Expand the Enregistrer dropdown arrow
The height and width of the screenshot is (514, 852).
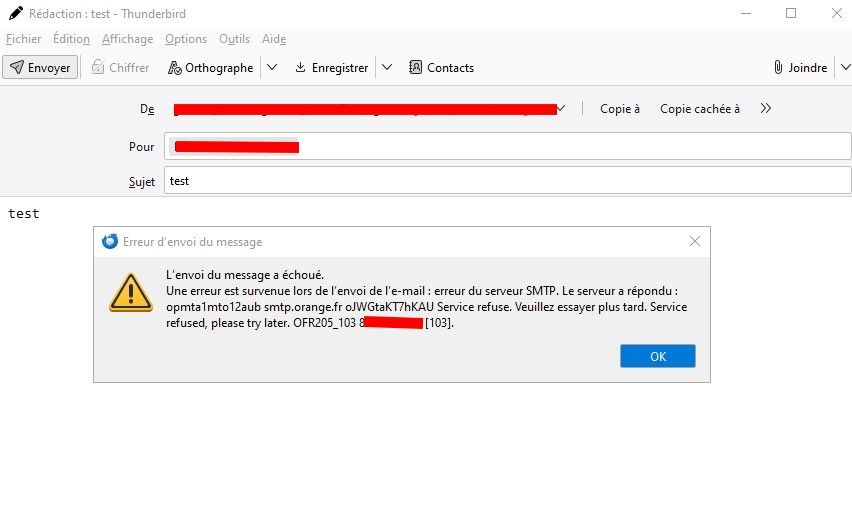tap(387, 67)
